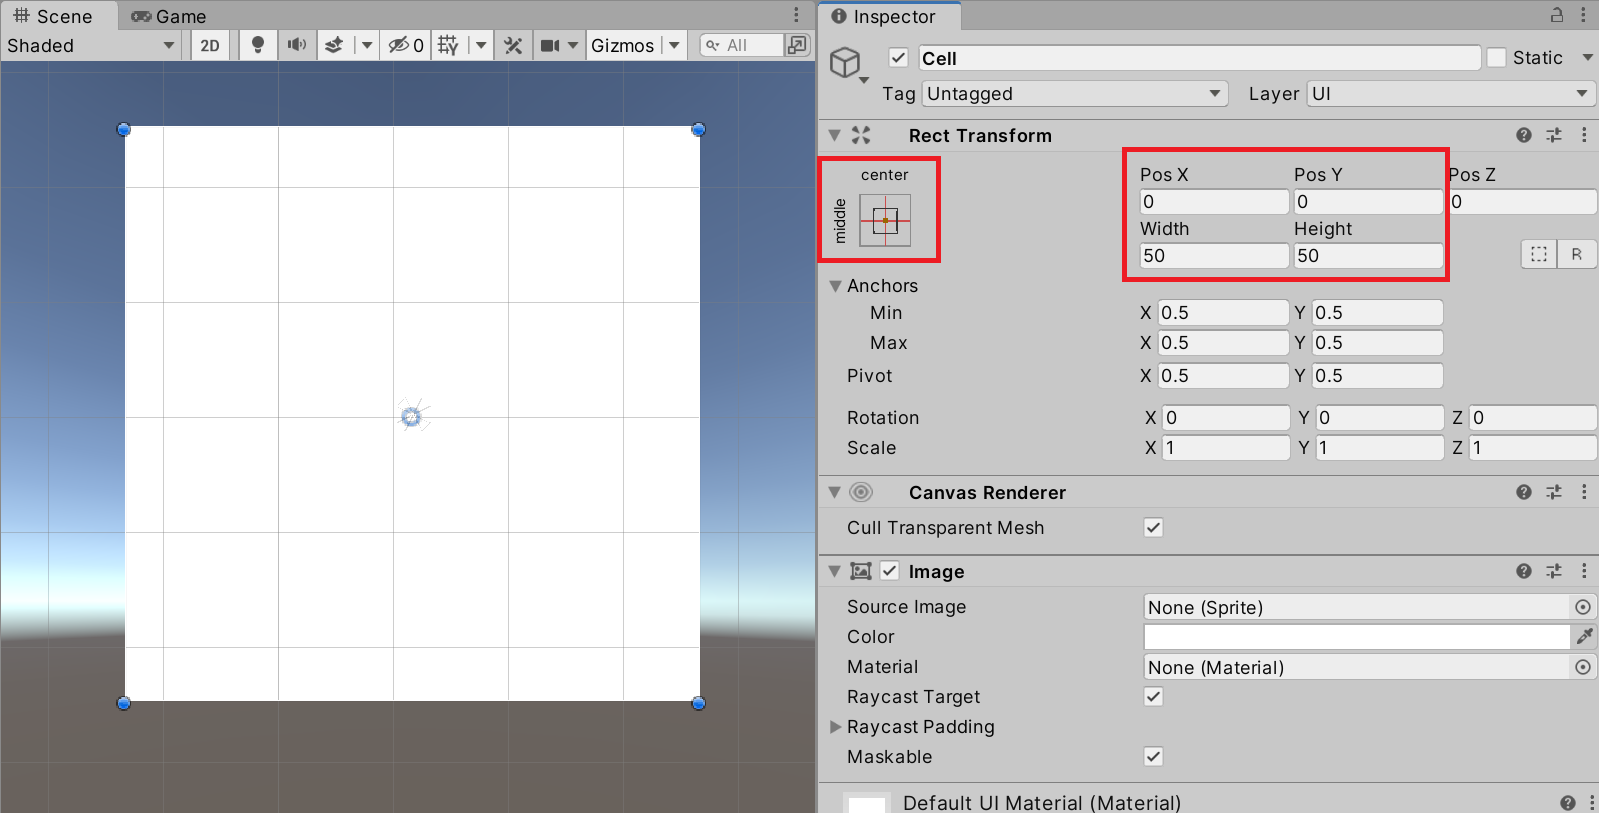Click the Gizmos button
Screen dimensions: 1599x813
[622, 45]
